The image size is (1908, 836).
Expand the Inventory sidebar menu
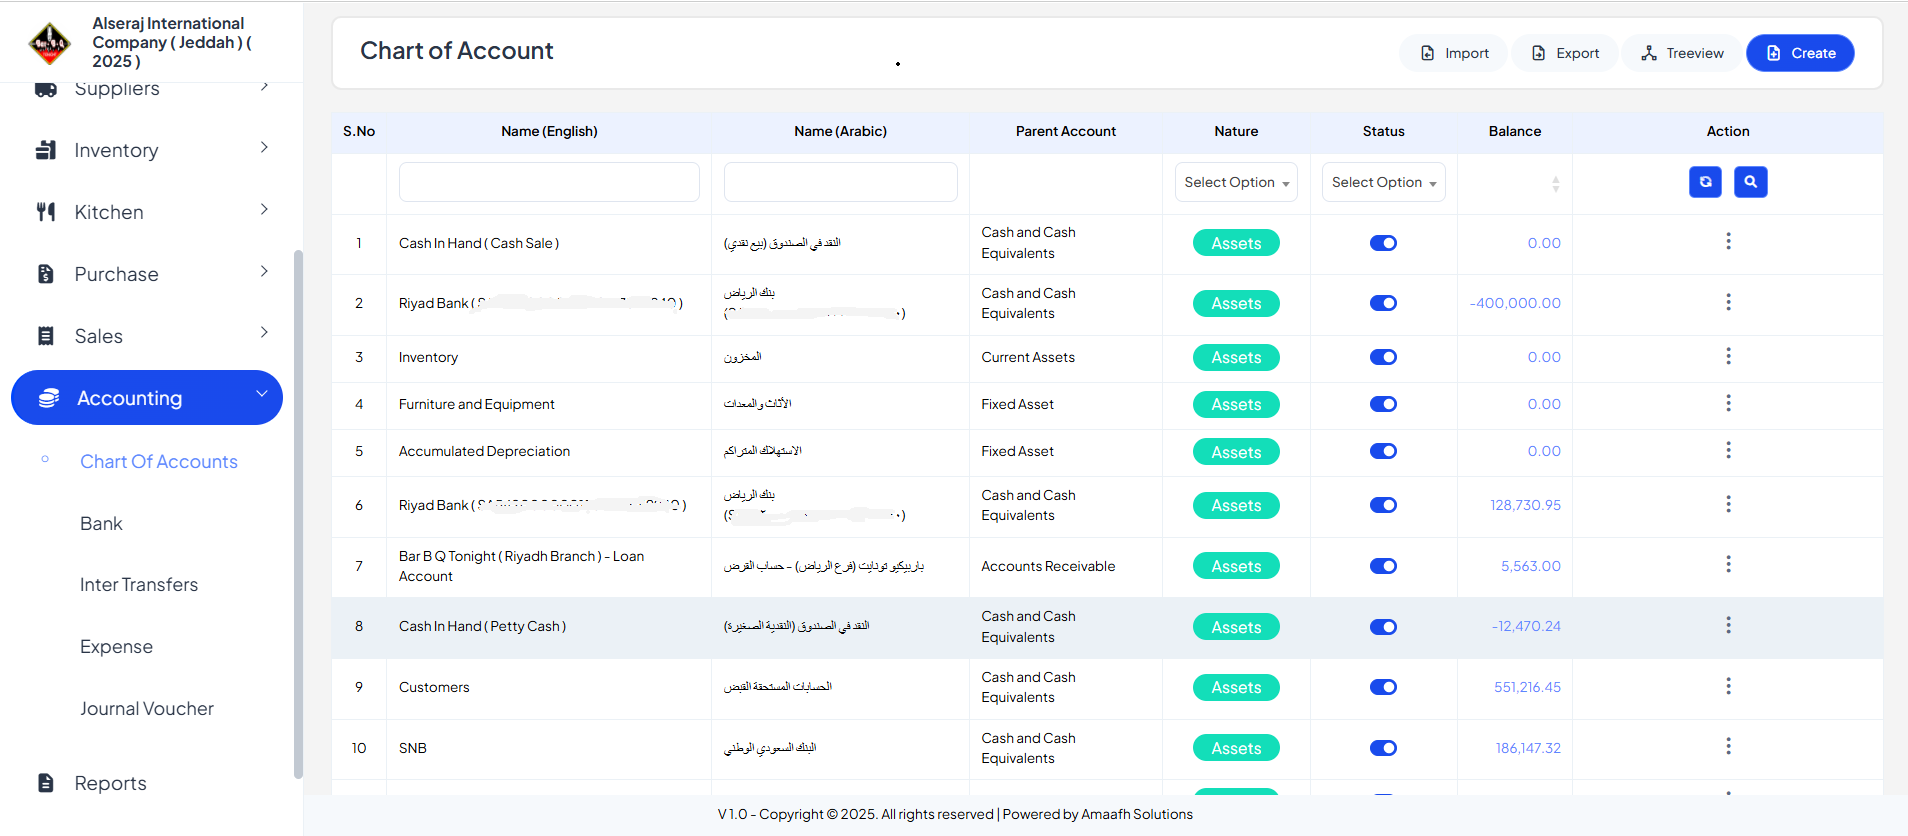150,150
